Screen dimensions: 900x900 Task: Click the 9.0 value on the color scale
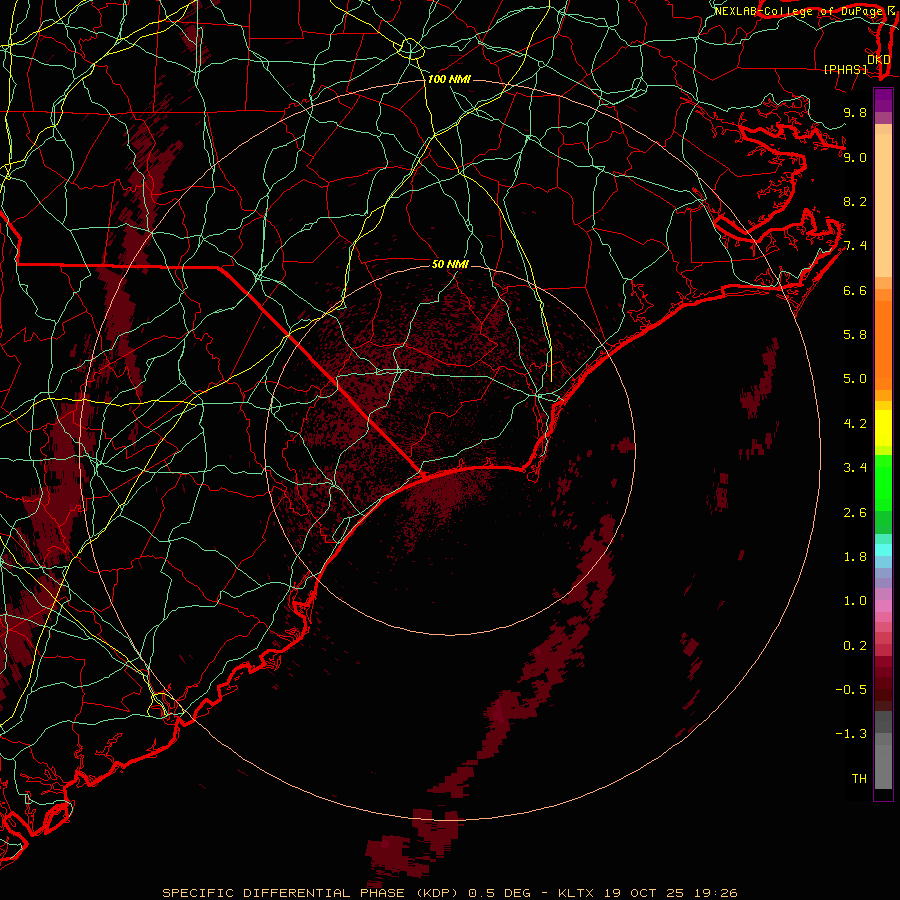click(x=855, y=157)
